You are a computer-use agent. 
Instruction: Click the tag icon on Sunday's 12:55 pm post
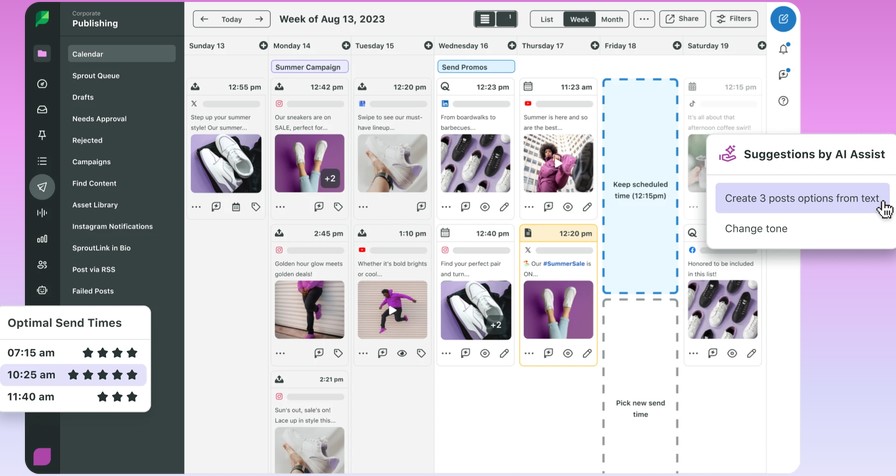(256, 207)
